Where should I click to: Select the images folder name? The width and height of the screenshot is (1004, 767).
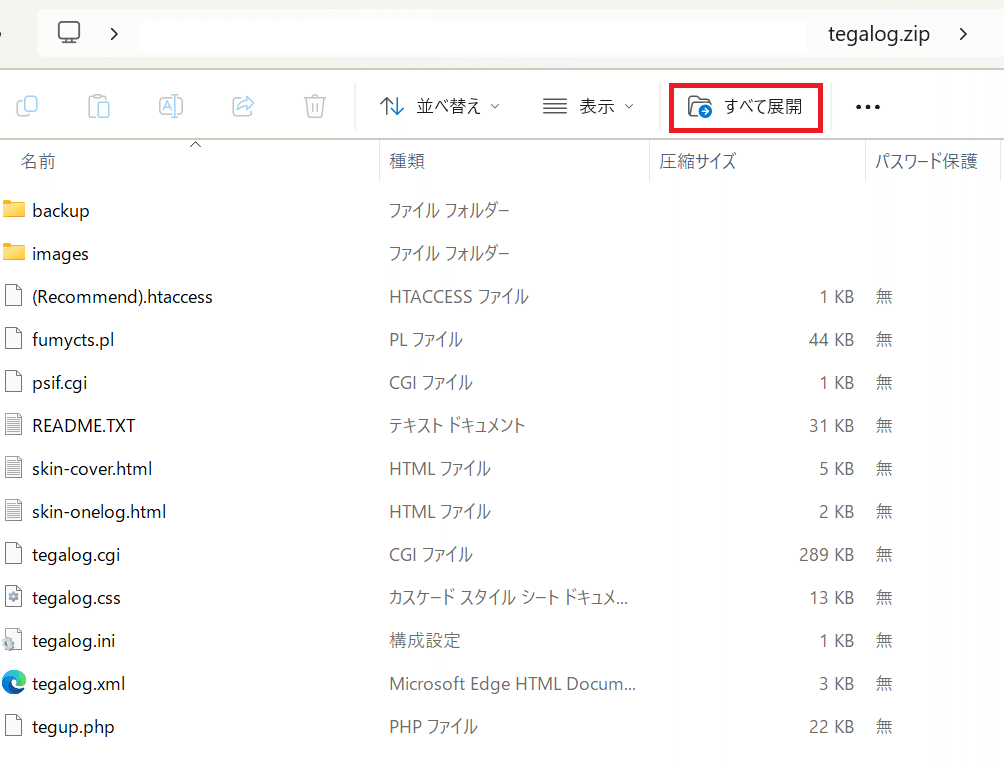[x=60, y=254]
